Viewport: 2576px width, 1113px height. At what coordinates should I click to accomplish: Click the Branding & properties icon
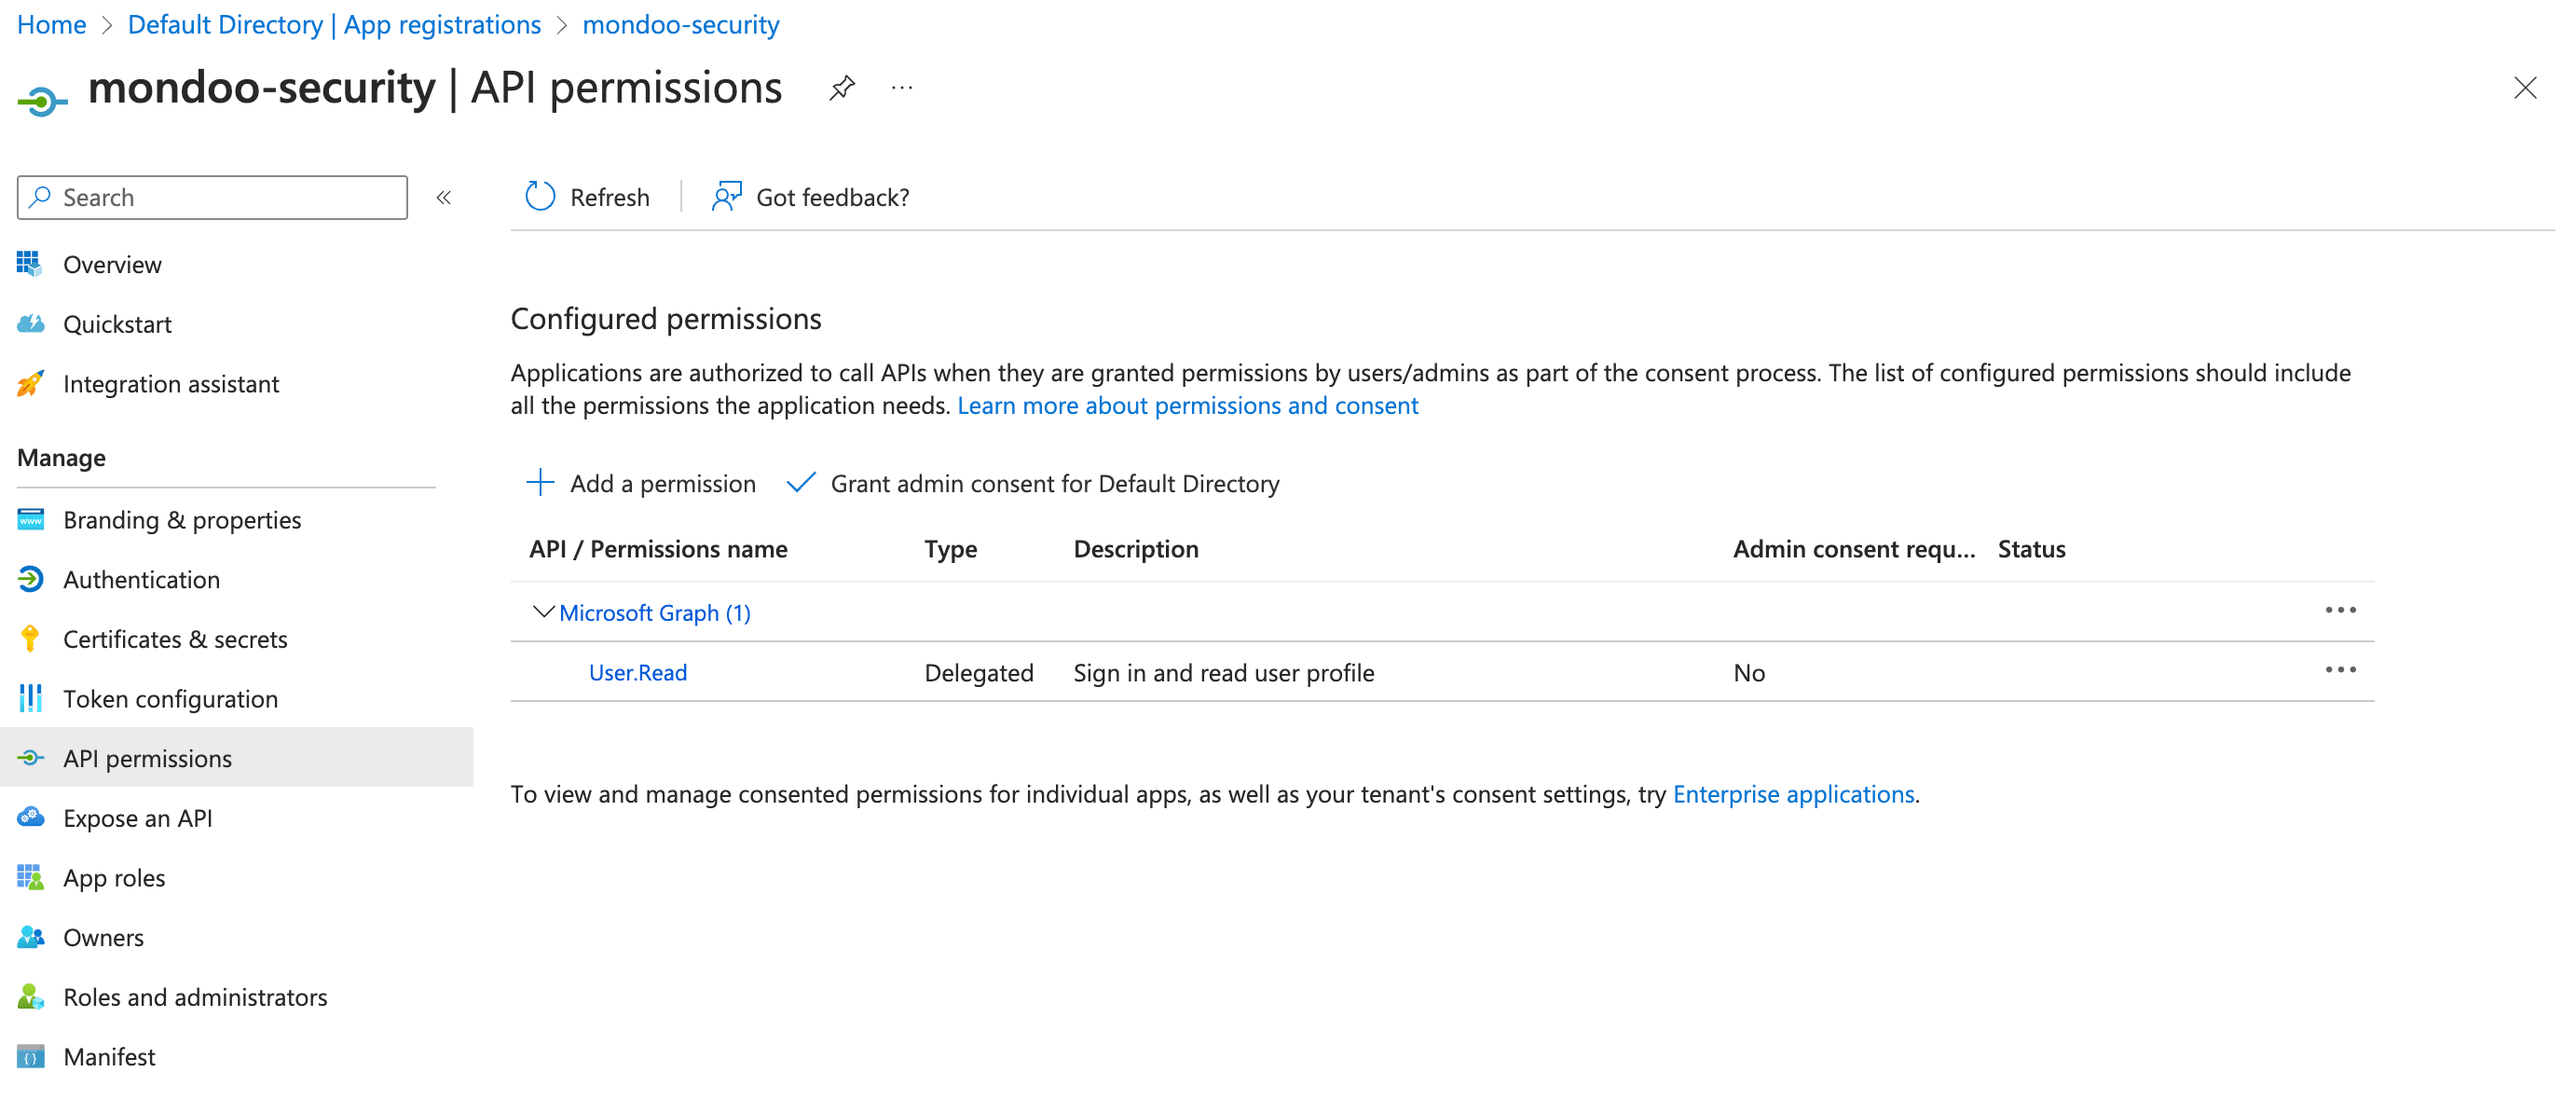tap(30, 520)
